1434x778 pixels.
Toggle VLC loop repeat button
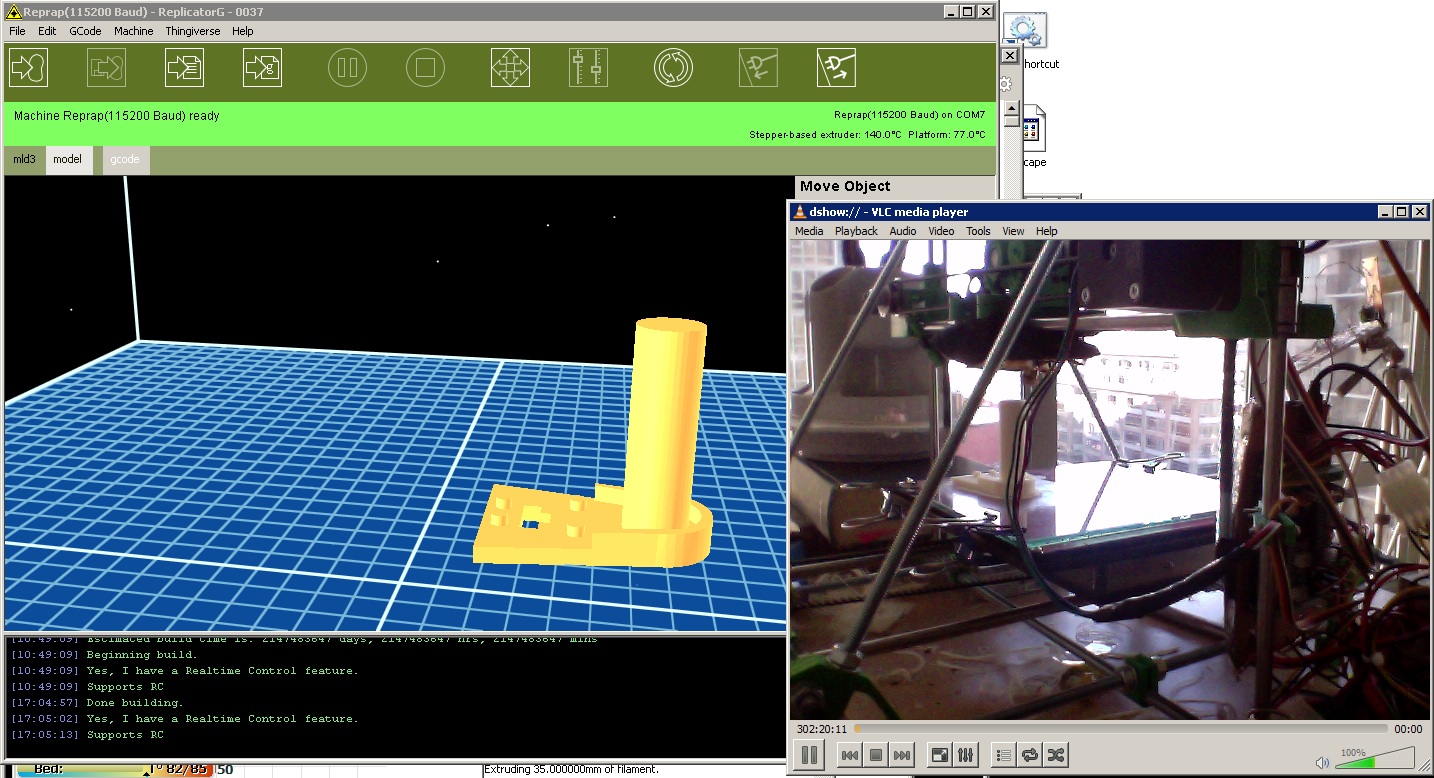coord(1030,755)
